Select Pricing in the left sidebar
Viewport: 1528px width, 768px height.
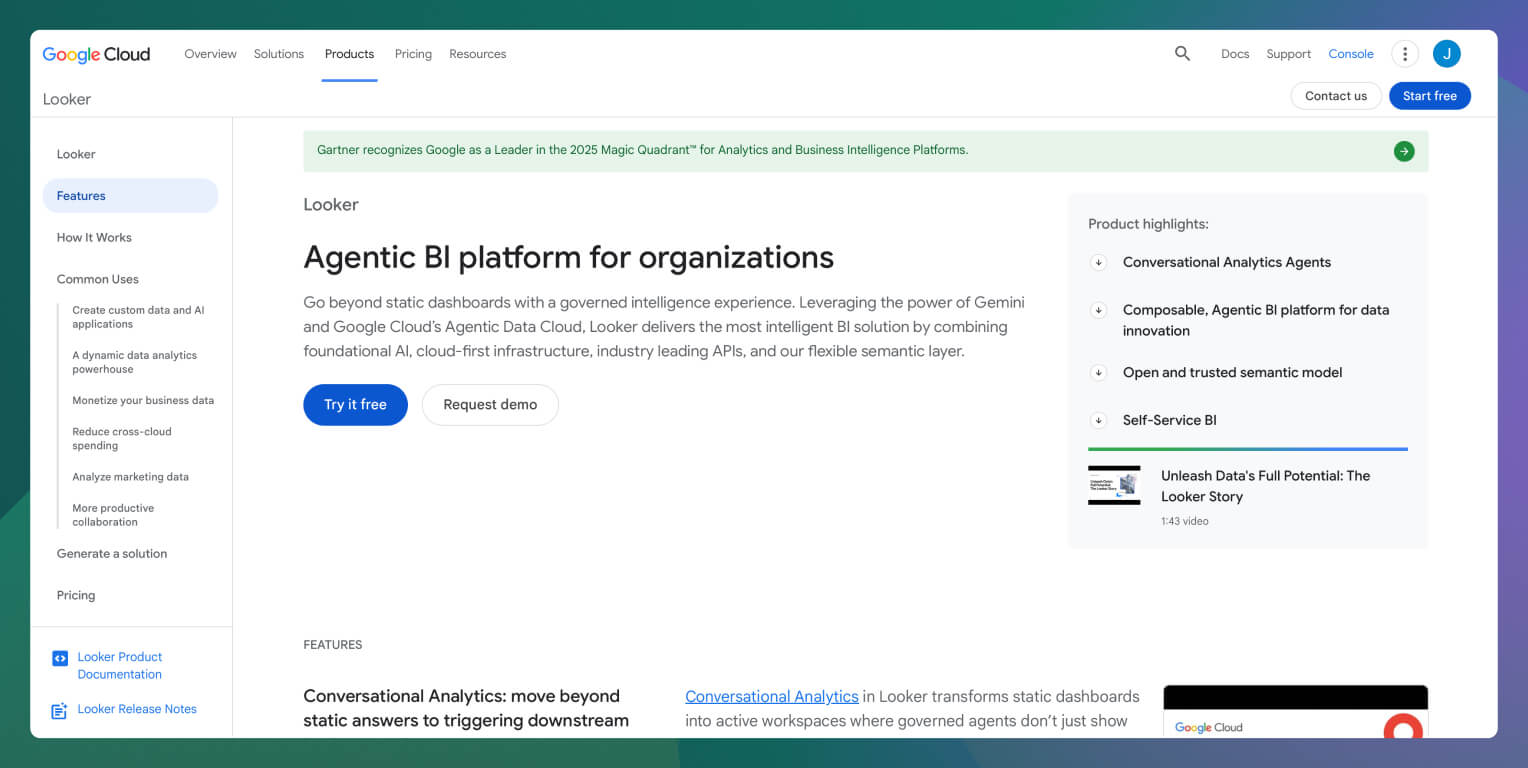click(x=76, y=596)
